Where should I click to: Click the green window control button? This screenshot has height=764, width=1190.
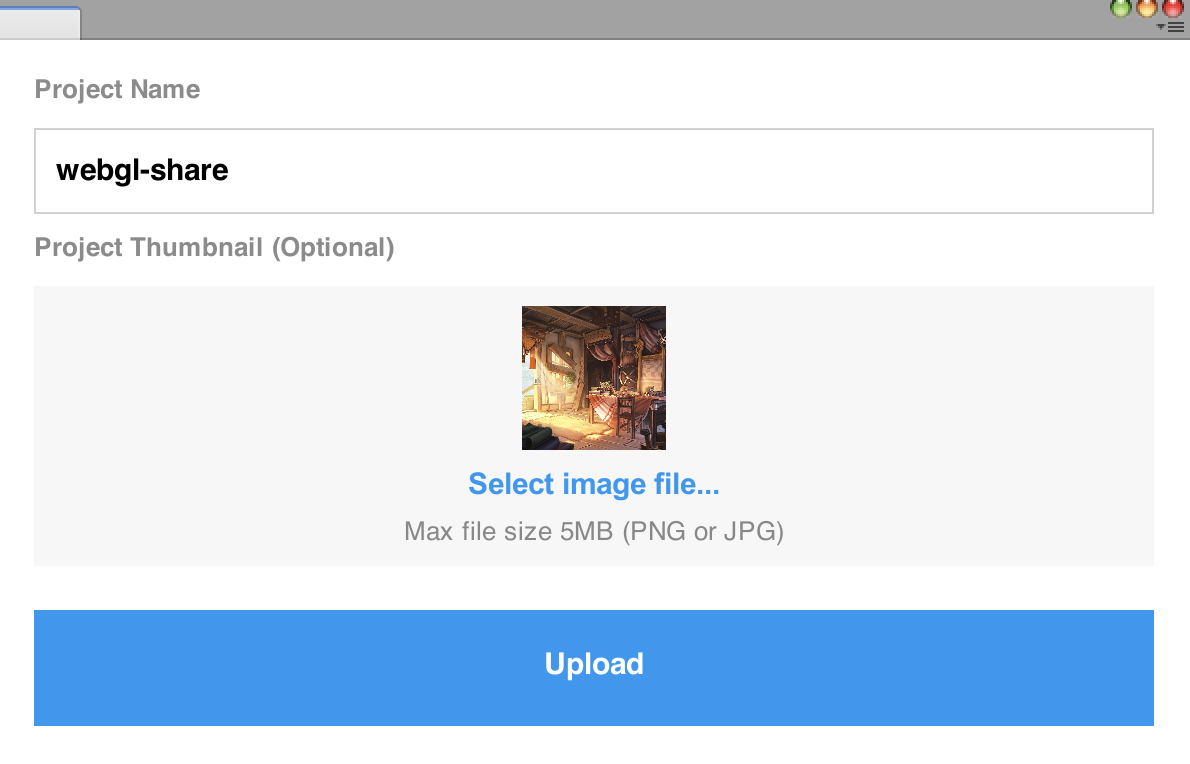pyautogui.click(x=1121, y=7)
